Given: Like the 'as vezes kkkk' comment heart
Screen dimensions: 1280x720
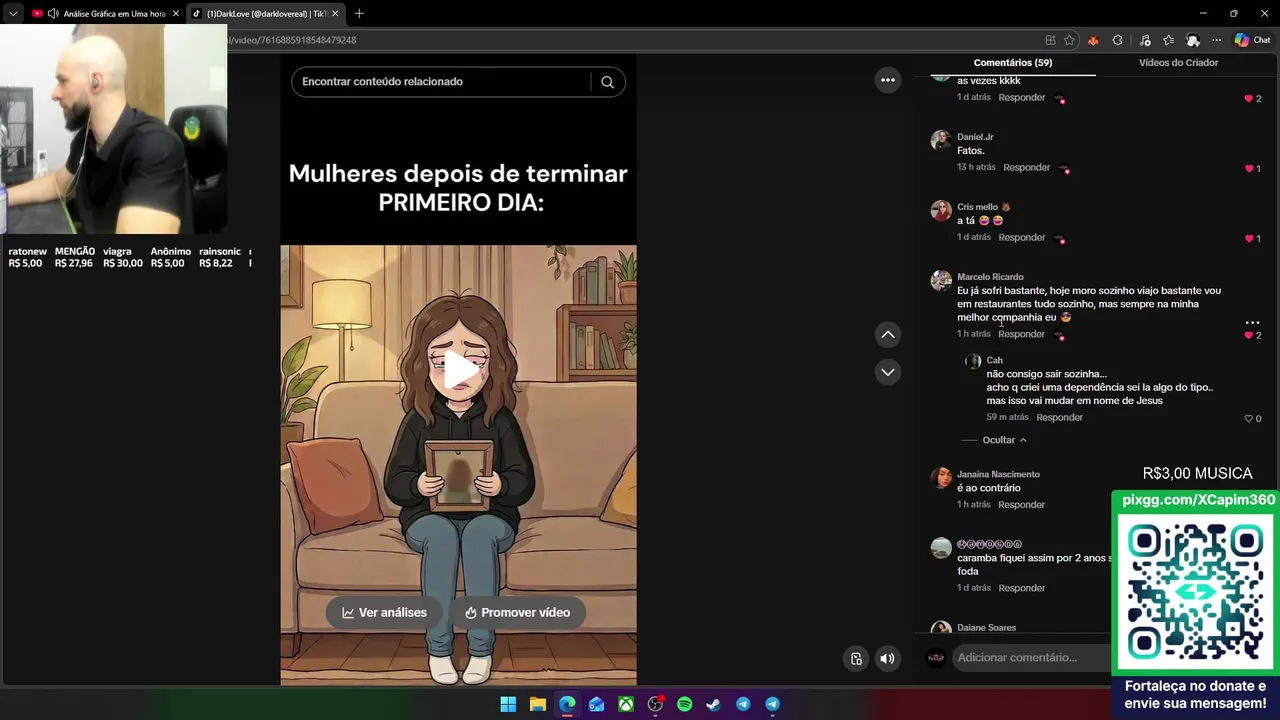Looking at the screenshot, I should (x=1249, y=99).
